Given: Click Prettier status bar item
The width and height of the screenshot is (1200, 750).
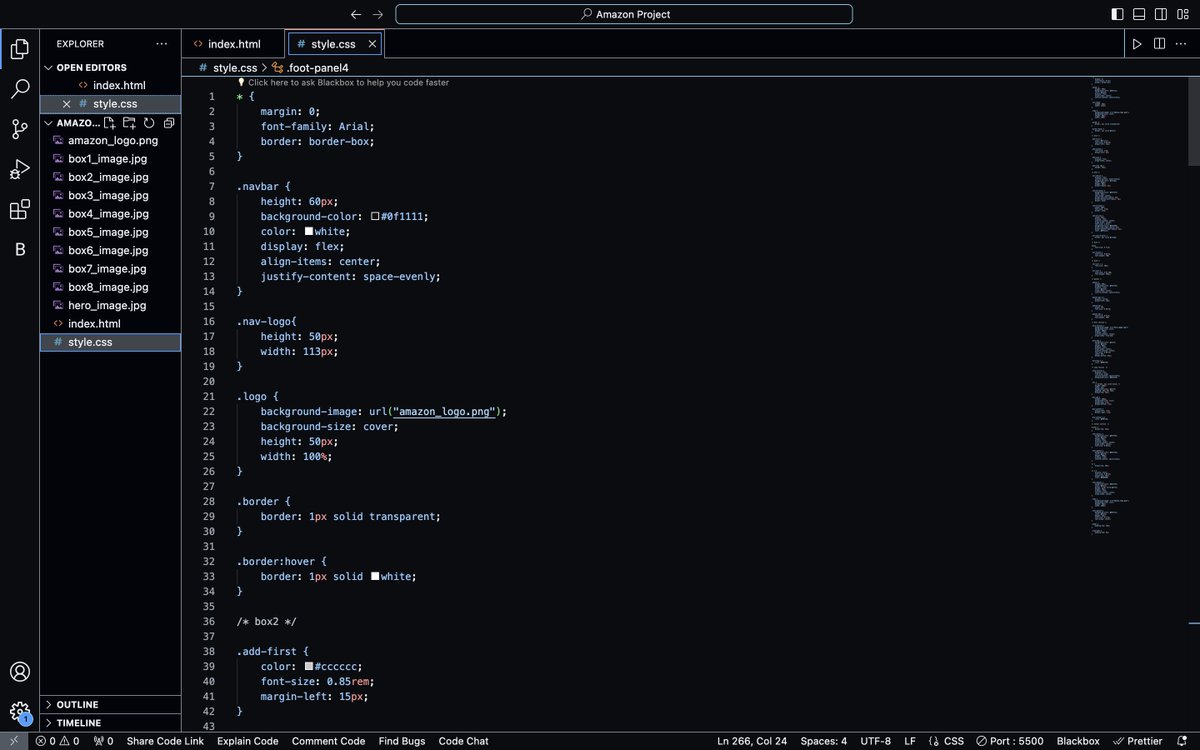Looking at the screenshot, I should click(1137, 741).
